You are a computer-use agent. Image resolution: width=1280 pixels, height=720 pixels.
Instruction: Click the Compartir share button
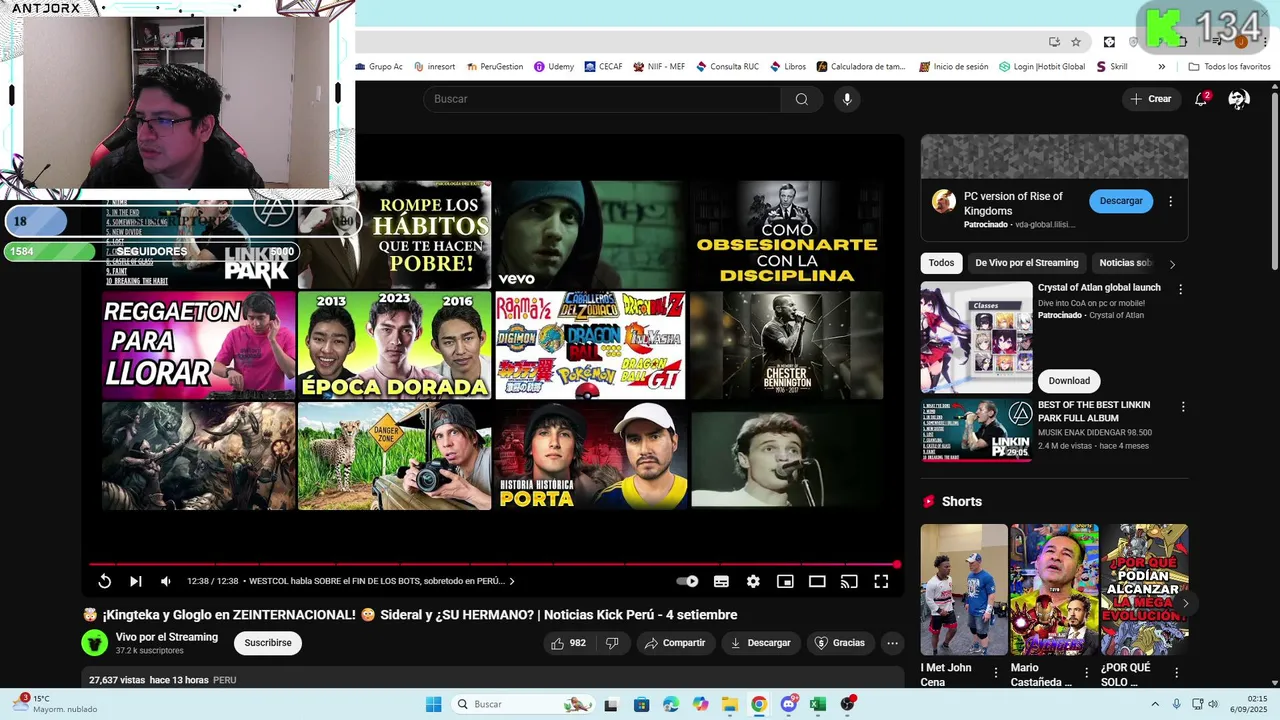(675, 643)
